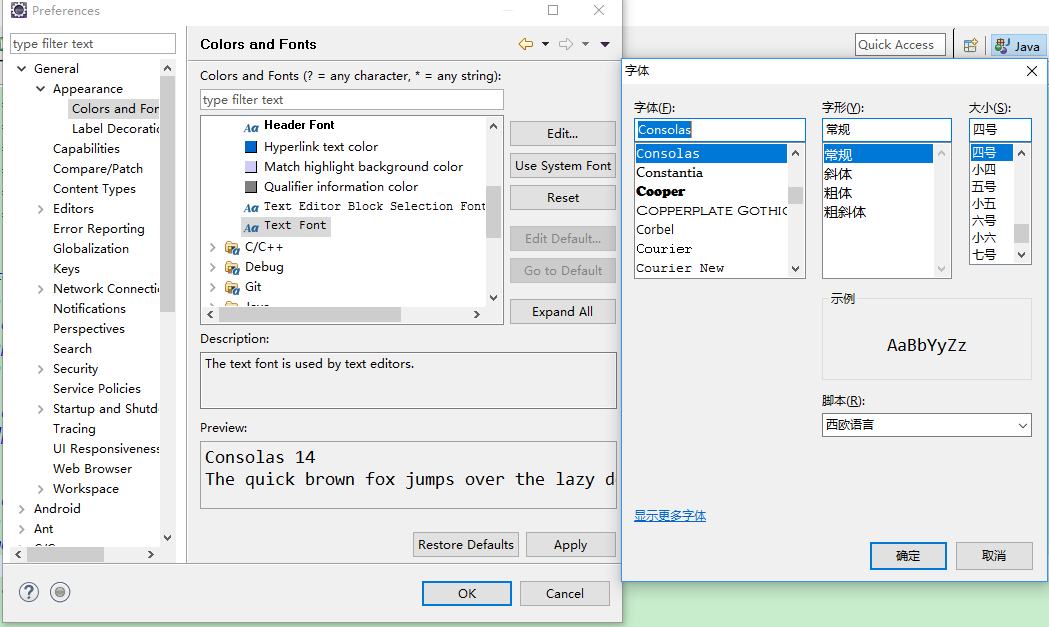Select Label Decorations tree item
The height and width of the screenshot is (627, 1049).
[115, 128]
